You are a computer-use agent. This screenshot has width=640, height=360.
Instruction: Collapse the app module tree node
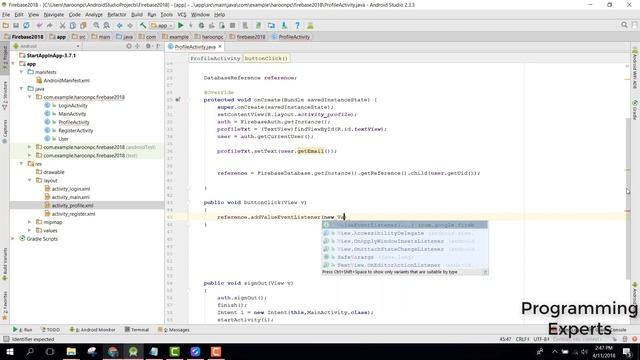[13, 64]
